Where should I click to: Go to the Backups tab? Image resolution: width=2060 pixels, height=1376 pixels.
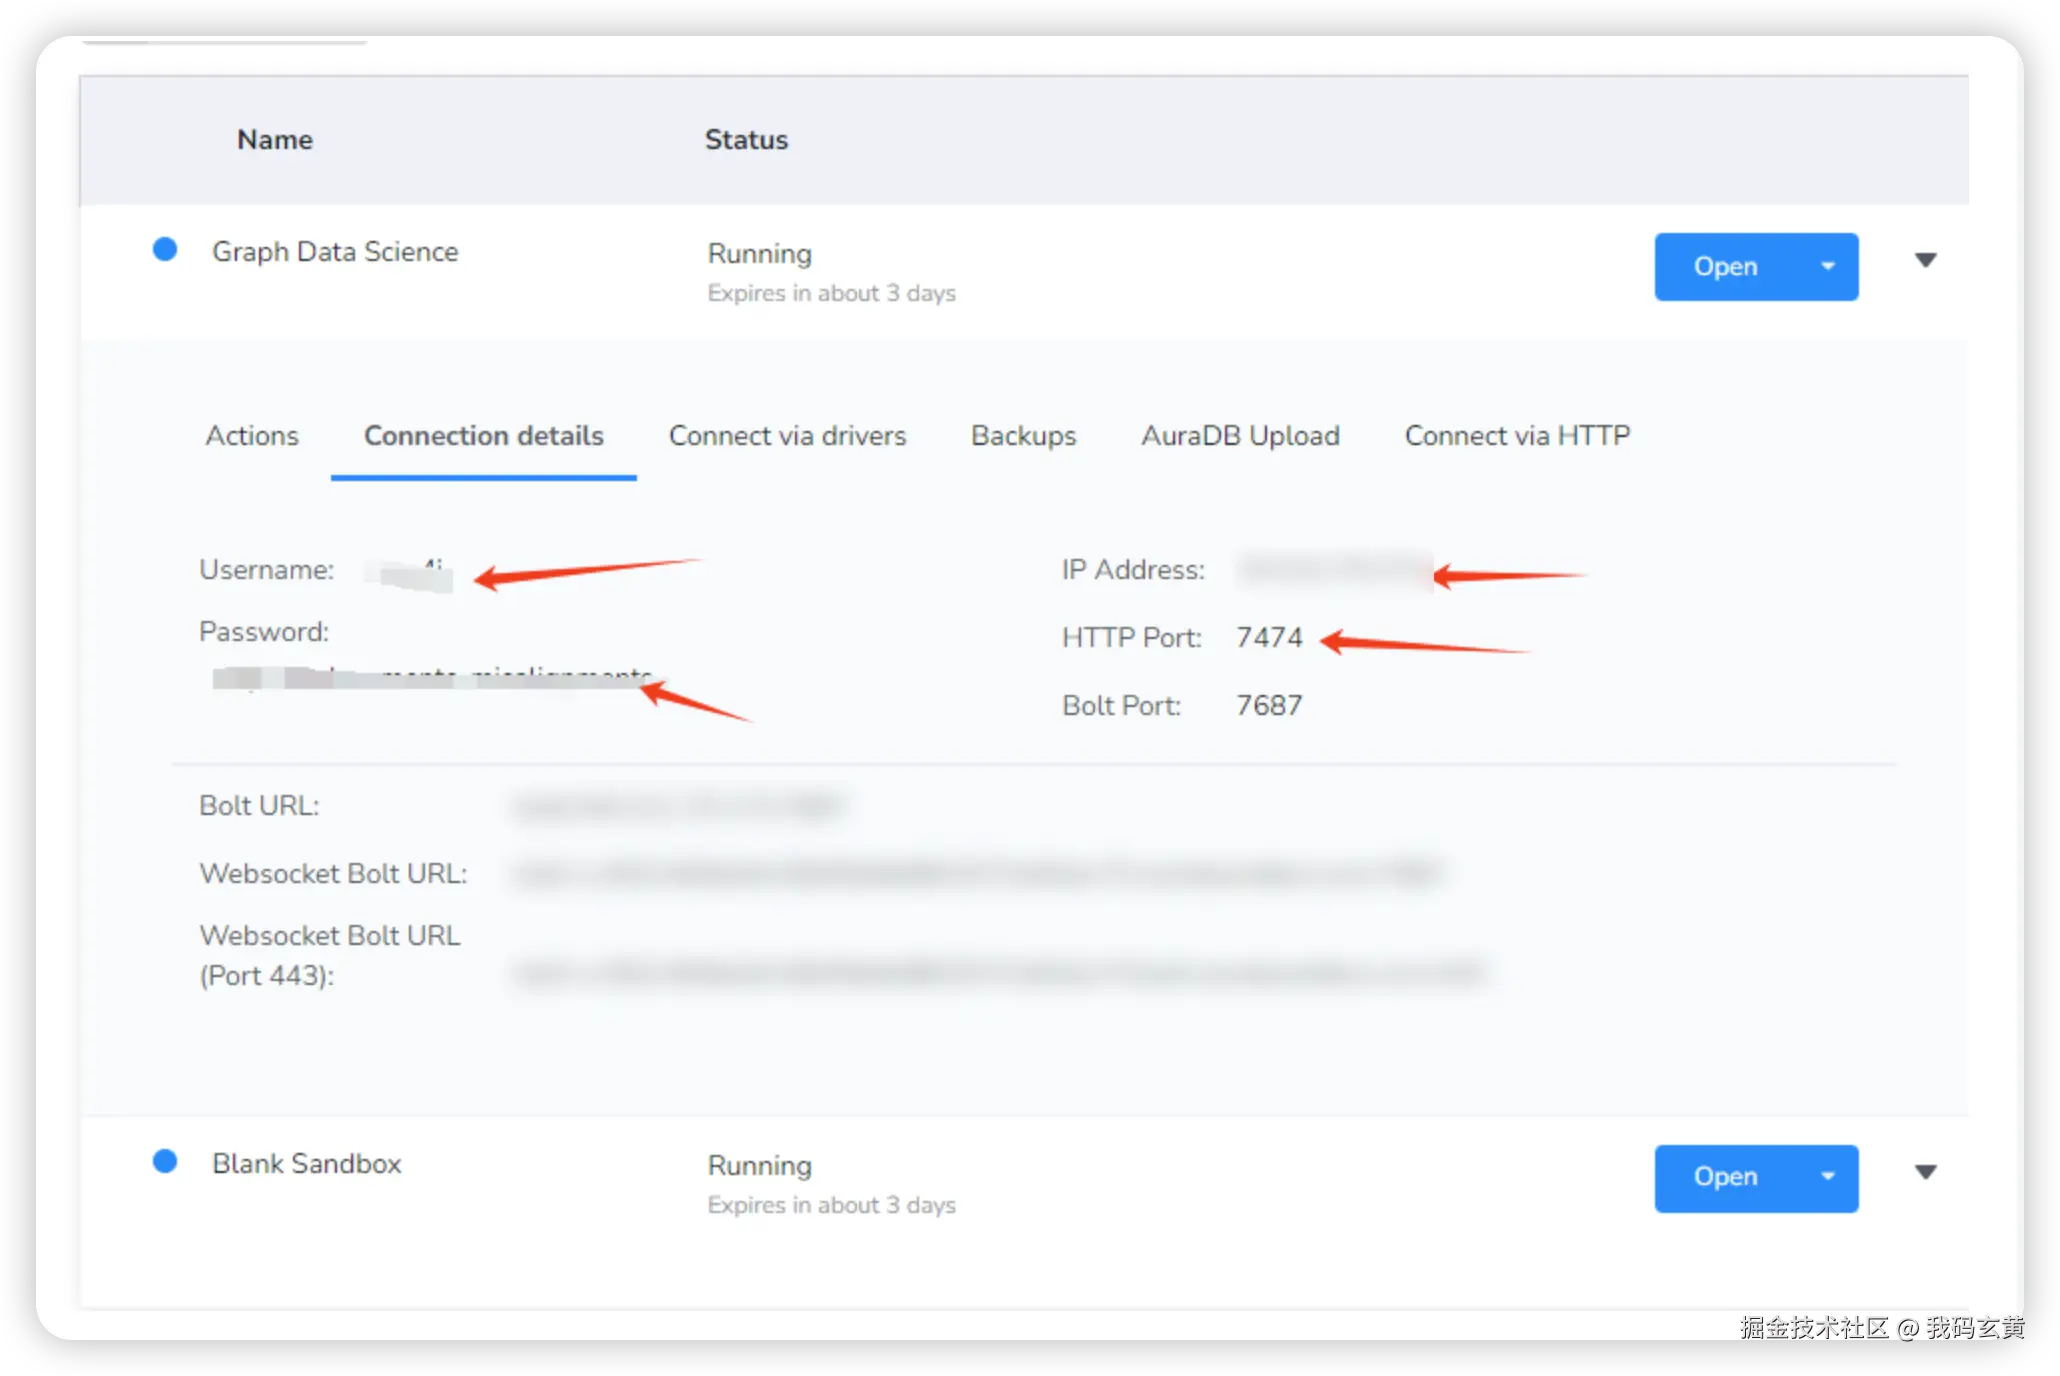pos(1023,436)
